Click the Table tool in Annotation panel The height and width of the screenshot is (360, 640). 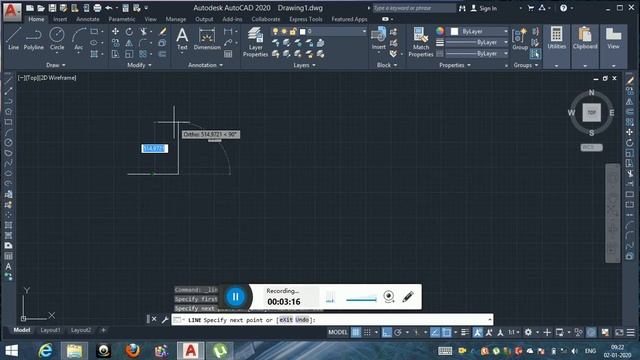[228, 54]
